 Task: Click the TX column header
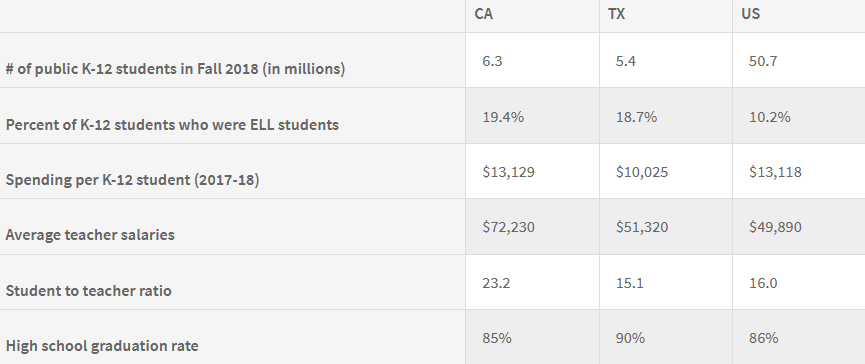[x=616, y=14]
